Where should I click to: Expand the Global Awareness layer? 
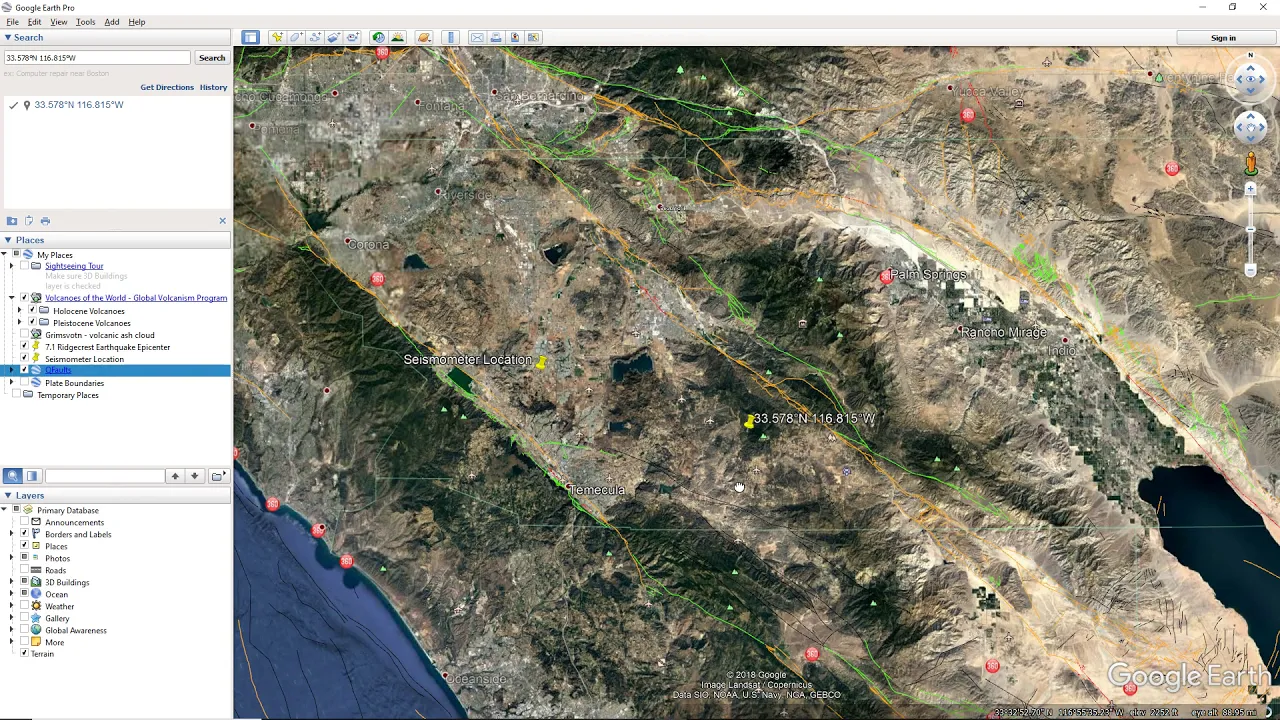(x=12, y=630)
